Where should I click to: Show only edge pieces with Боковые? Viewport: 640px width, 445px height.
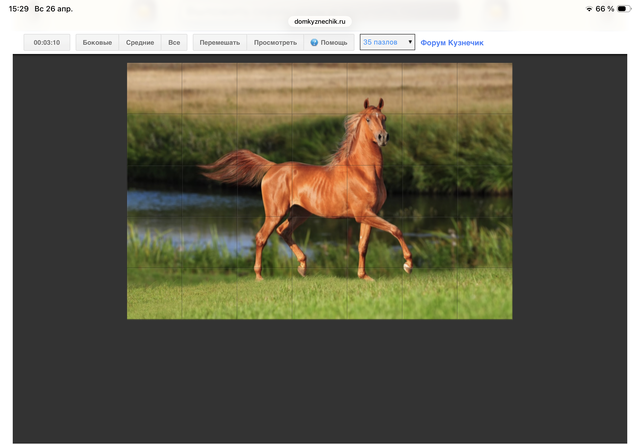tap(97, 43)
